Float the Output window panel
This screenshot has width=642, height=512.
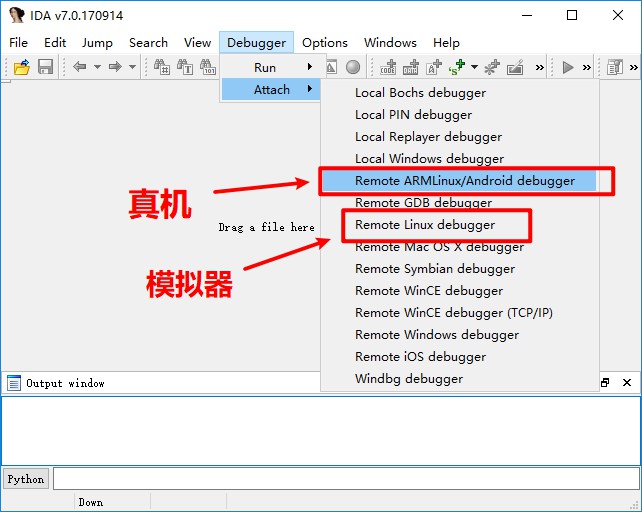pyautogui.click(x=605, y=383)
